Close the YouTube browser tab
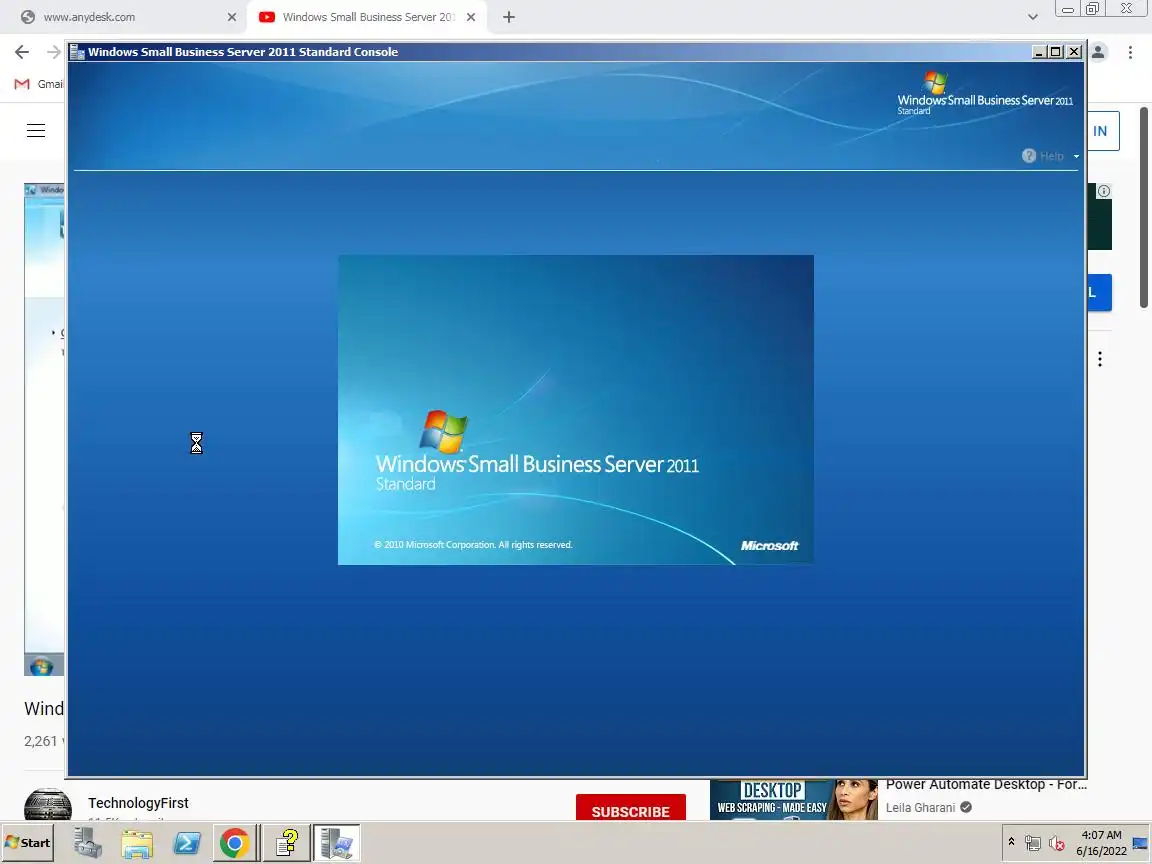Viewport: 1152px width, 864px height. (x=471, y=17)
